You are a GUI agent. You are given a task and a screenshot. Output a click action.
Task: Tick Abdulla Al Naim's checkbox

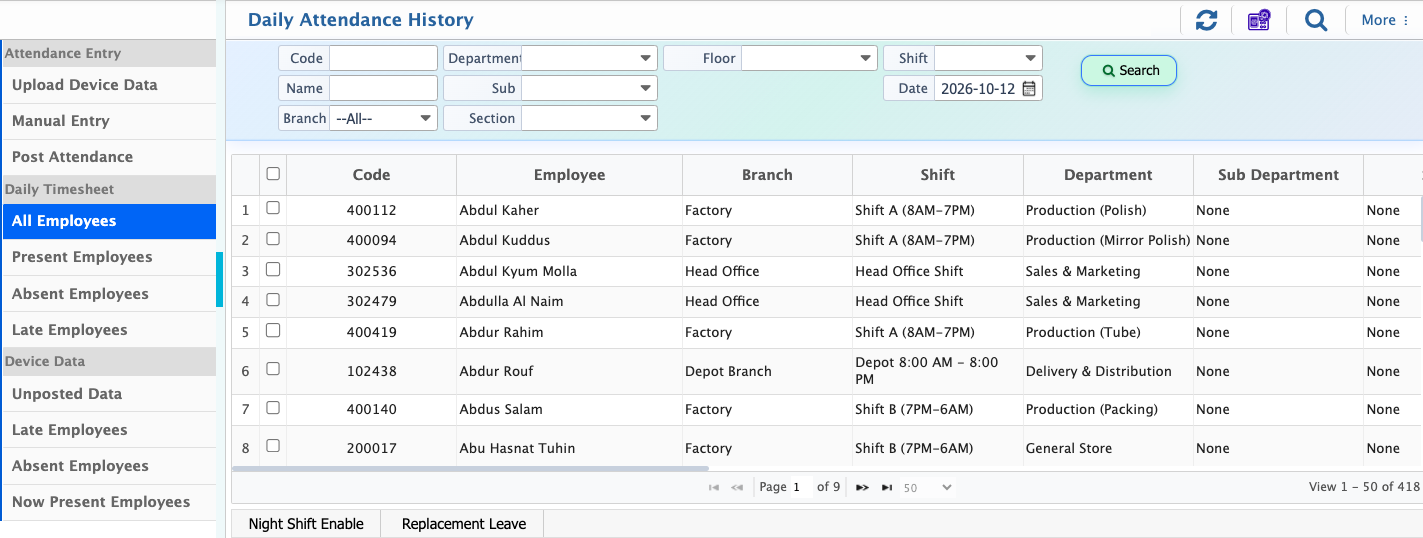pyautogui.click(x=273, y=300)
